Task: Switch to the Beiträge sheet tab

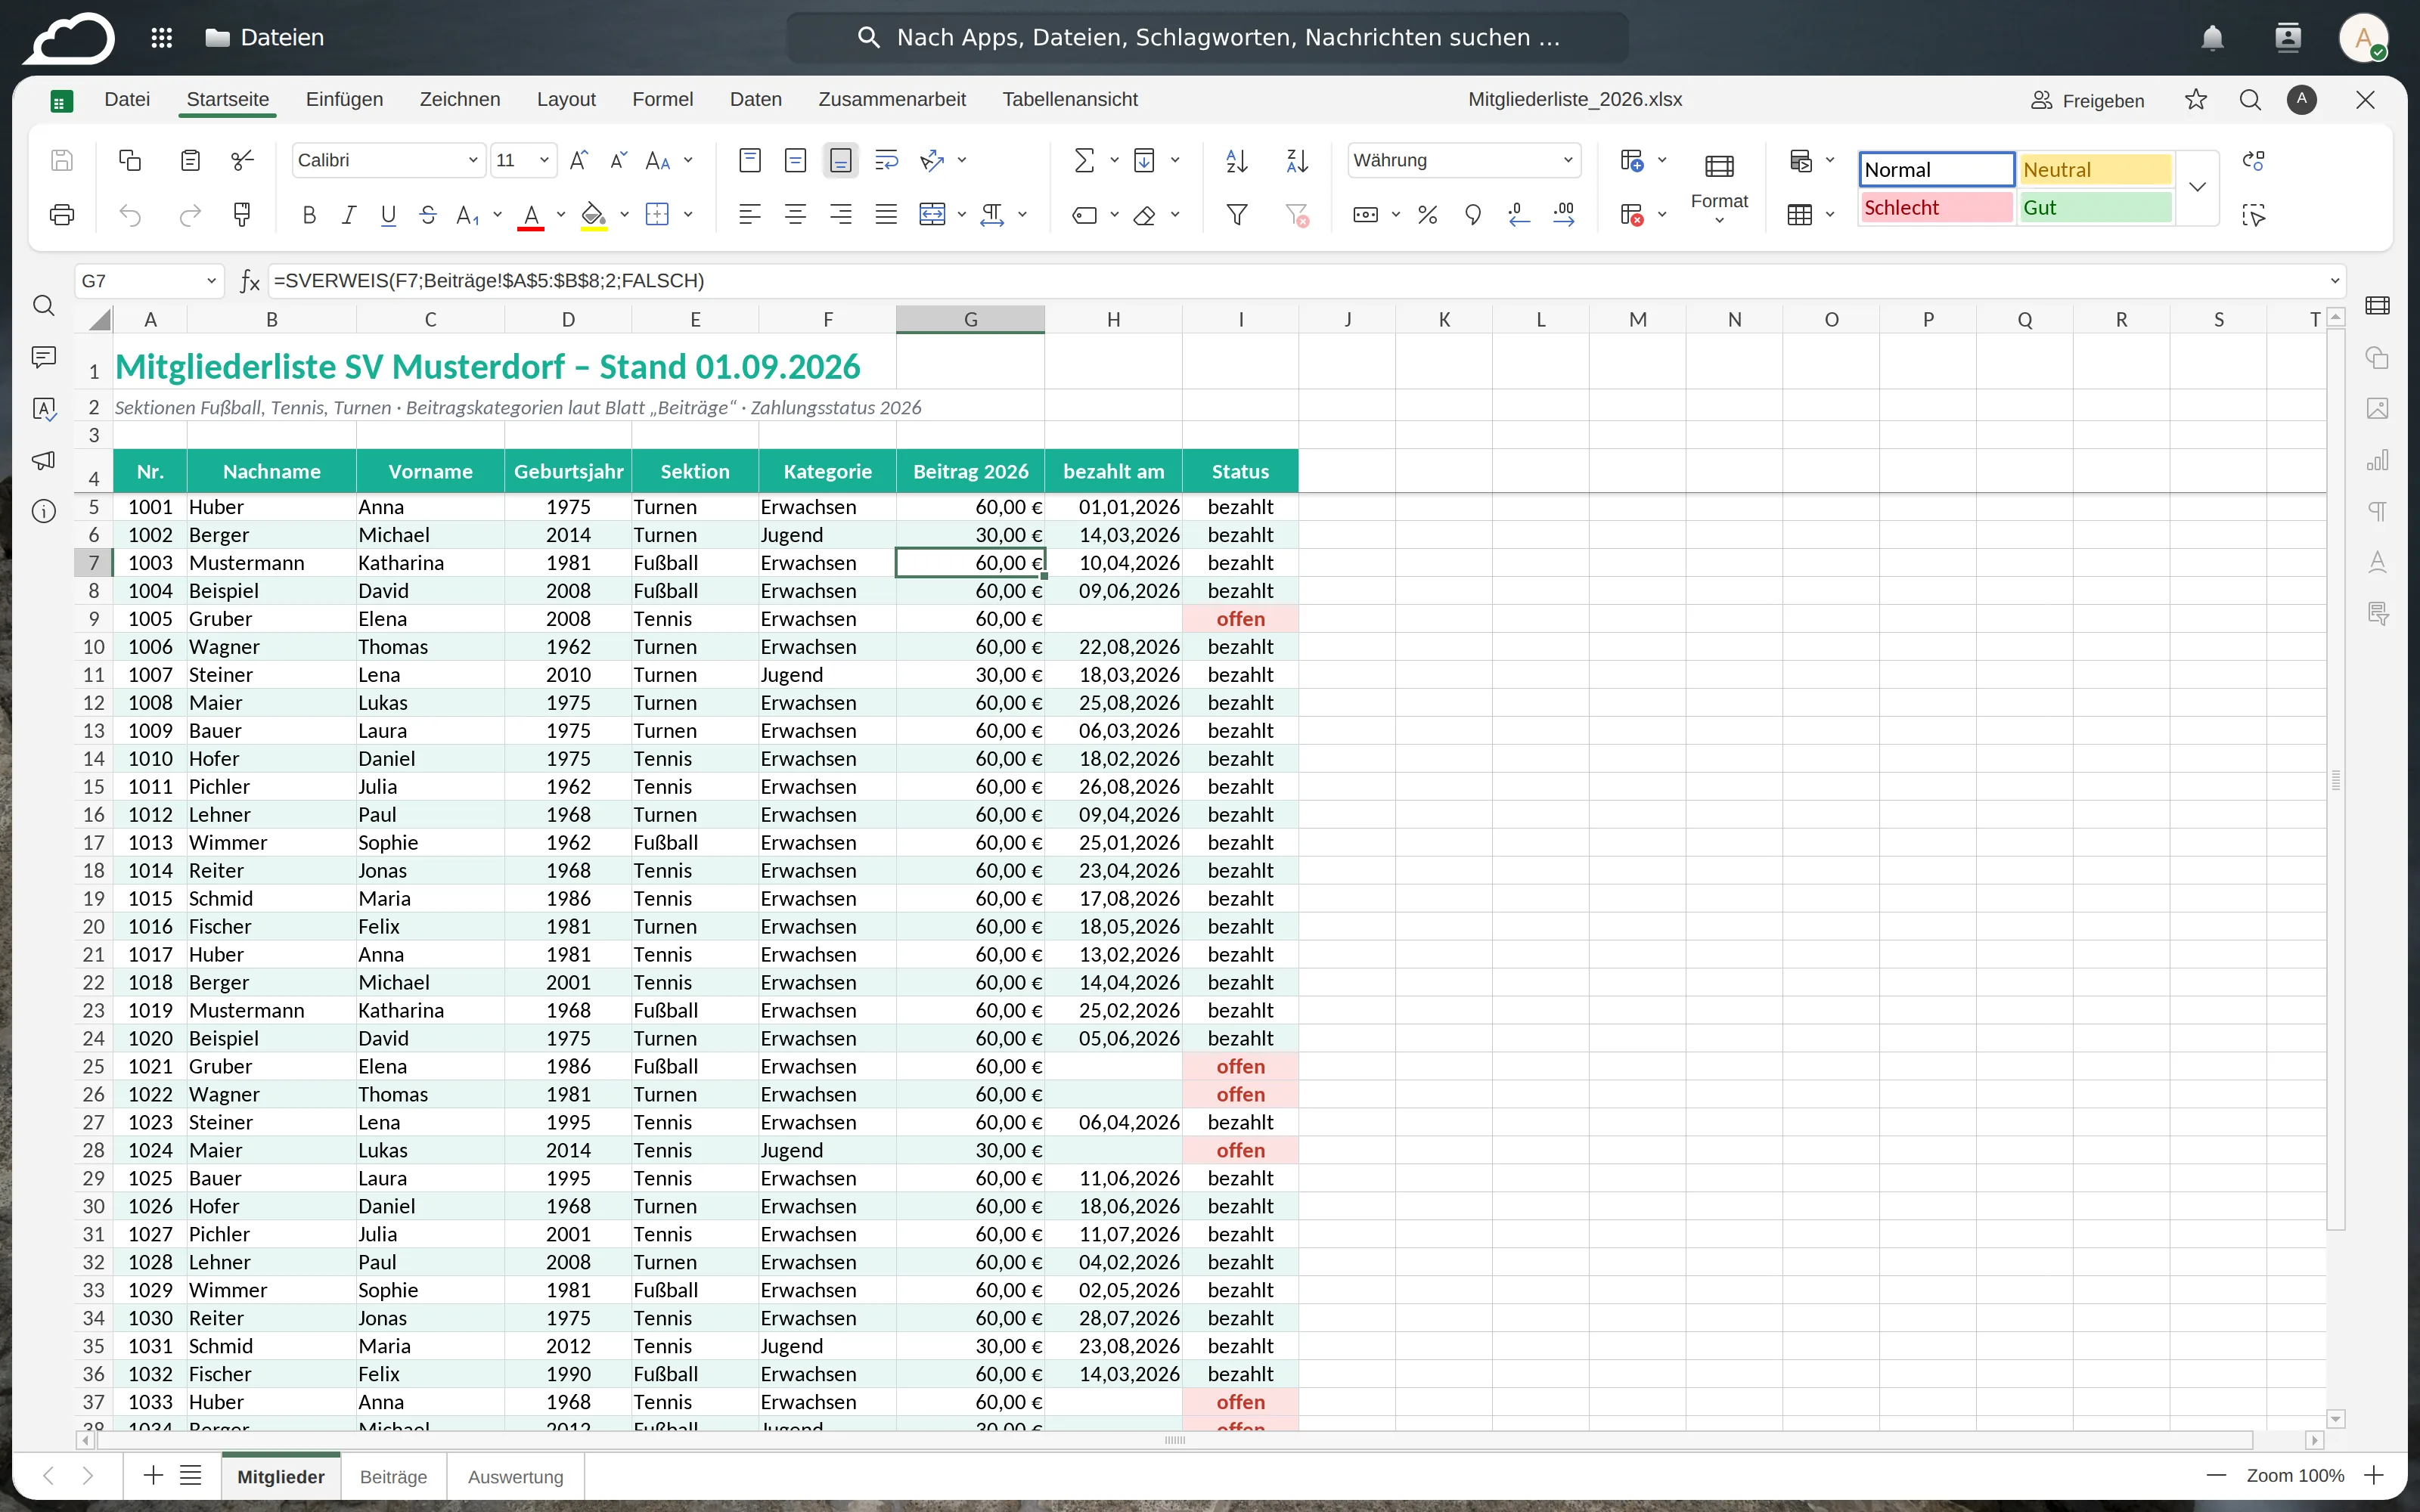Action: point(393,1477)
